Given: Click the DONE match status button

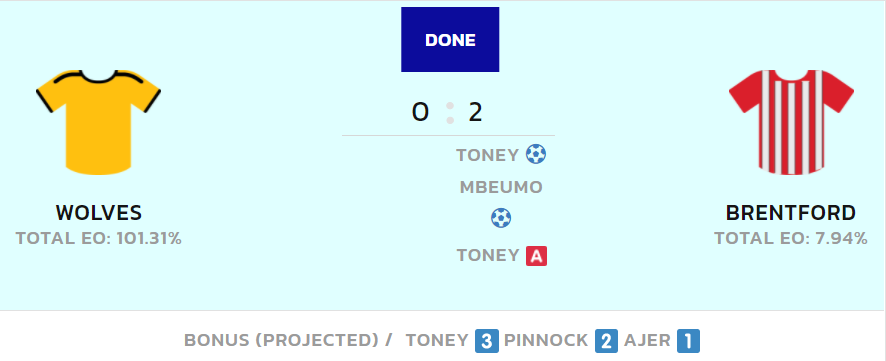Looking at the screenshot, I should pos(450,40).
